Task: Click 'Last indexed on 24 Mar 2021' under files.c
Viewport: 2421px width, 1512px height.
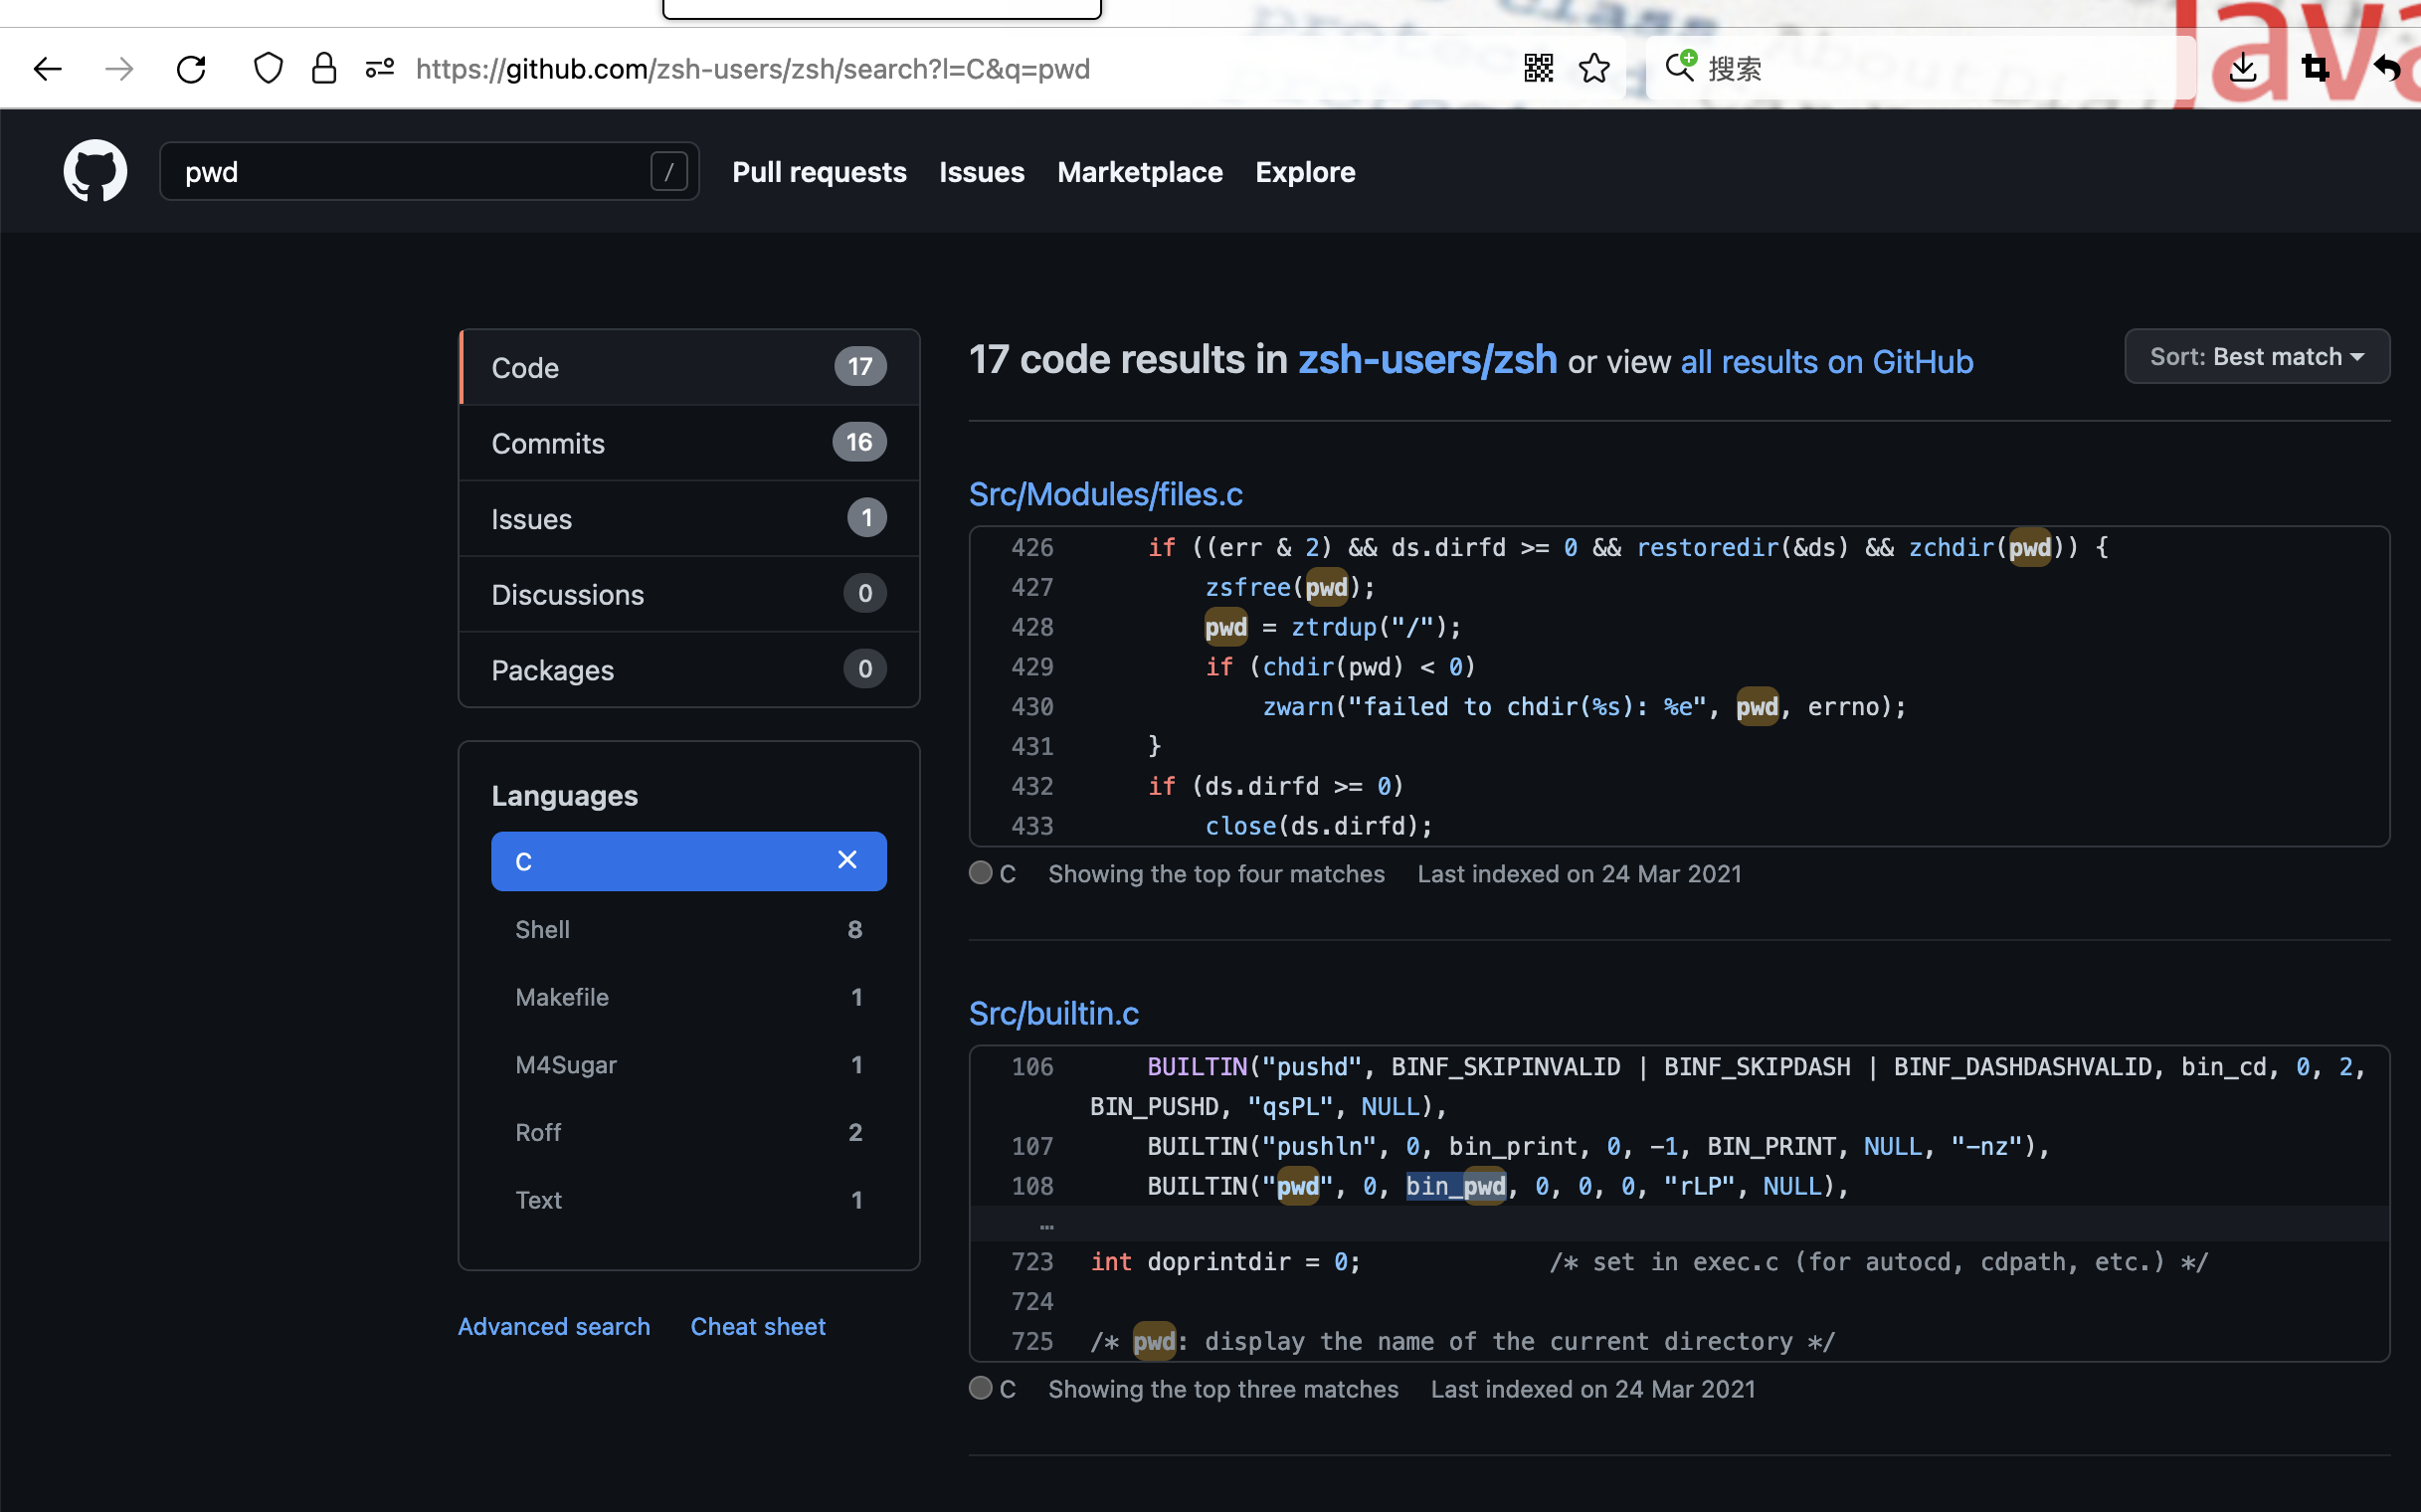Action: coord(1579,873)
